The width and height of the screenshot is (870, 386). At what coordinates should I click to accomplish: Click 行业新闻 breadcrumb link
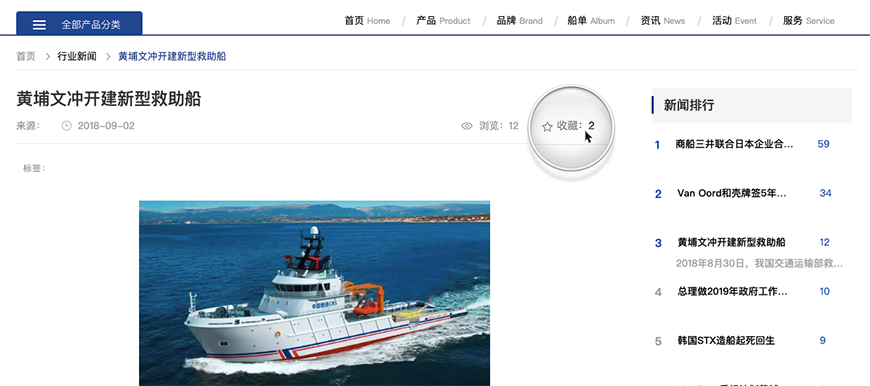[77, 57]
